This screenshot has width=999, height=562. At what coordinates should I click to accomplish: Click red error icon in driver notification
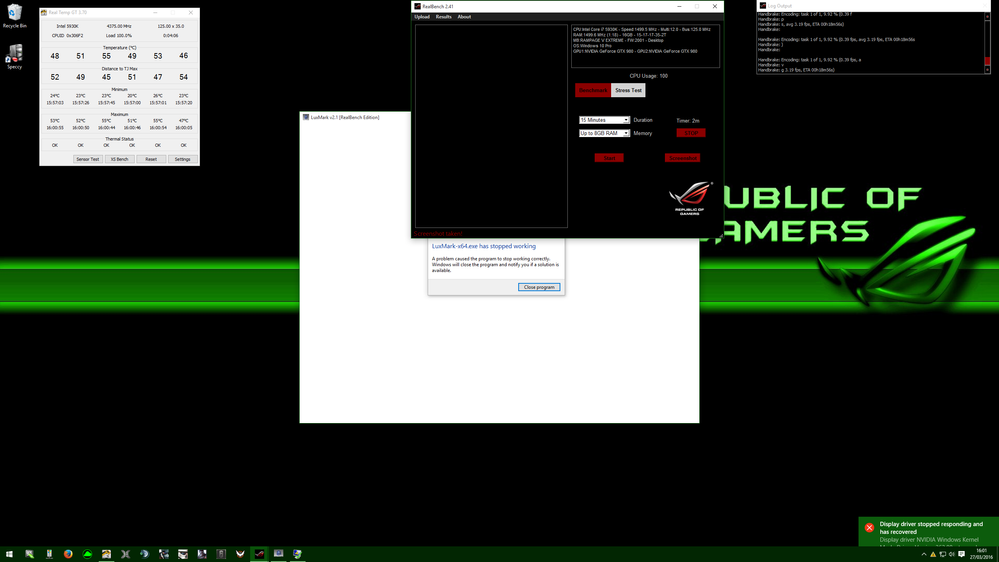click(x=869, y=528)
